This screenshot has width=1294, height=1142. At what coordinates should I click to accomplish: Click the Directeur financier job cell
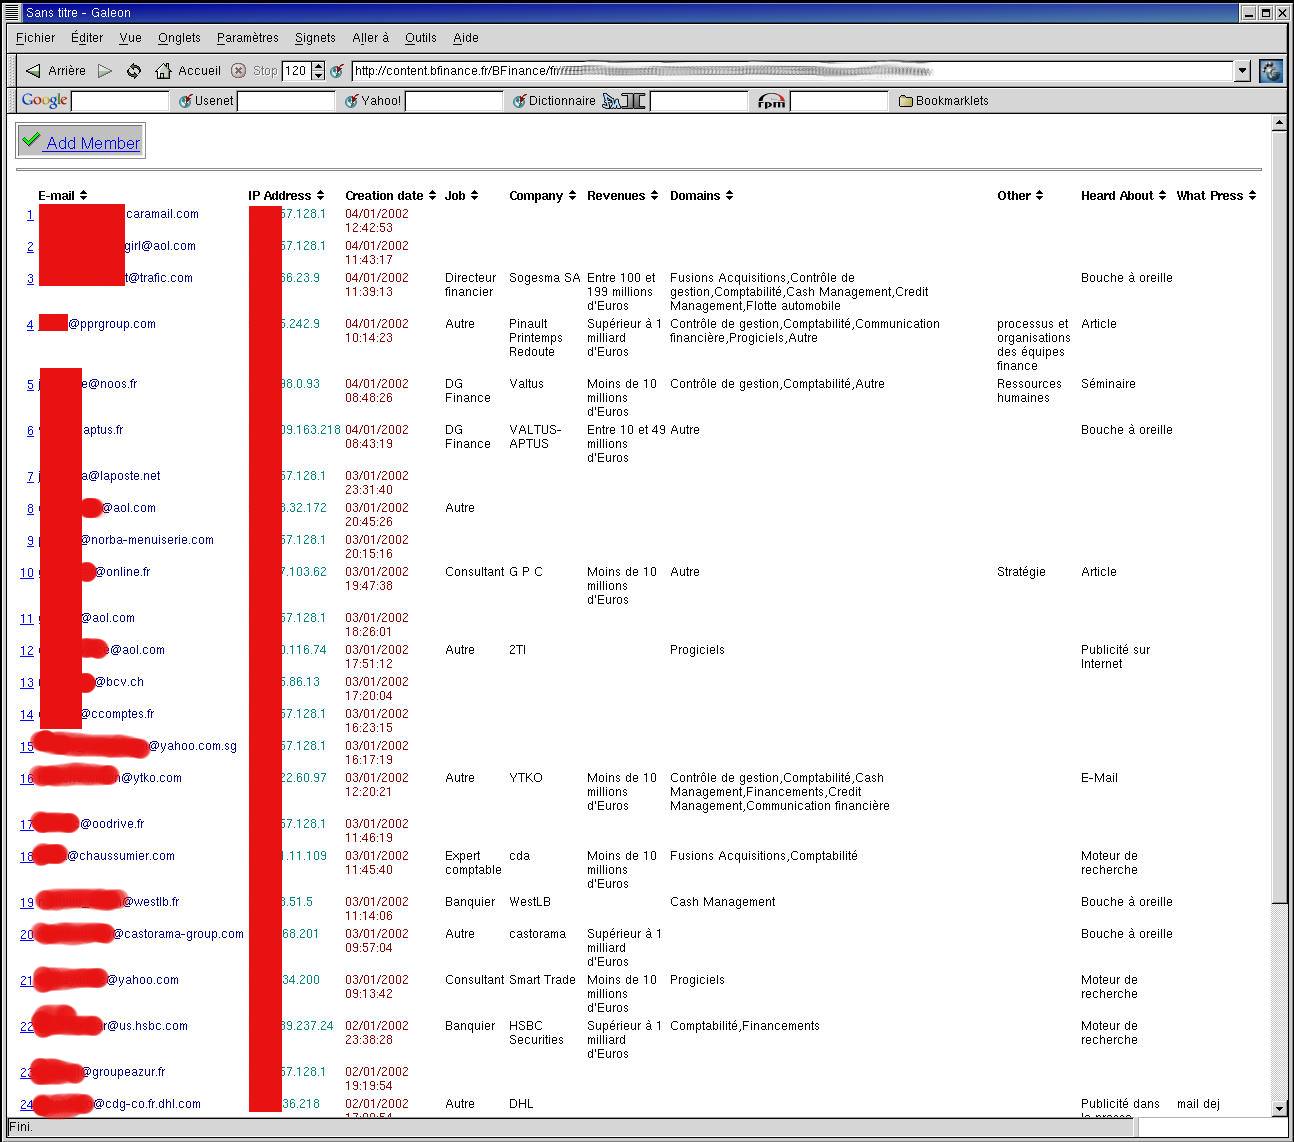[470, 285]
